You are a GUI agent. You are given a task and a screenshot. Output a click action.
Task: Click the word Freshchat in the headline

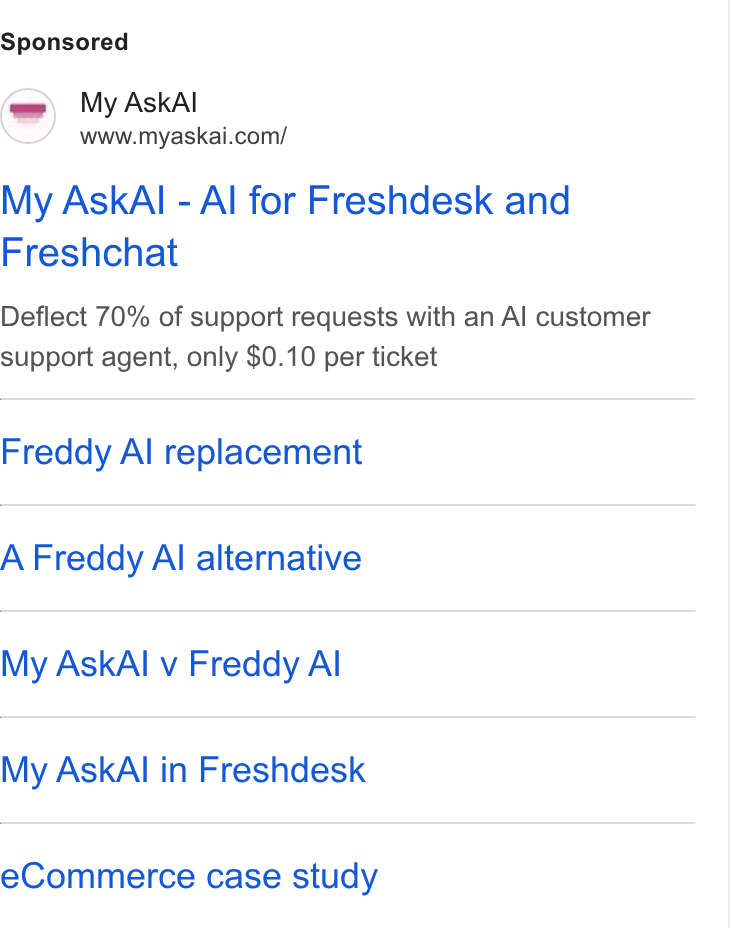coord(89,253)
